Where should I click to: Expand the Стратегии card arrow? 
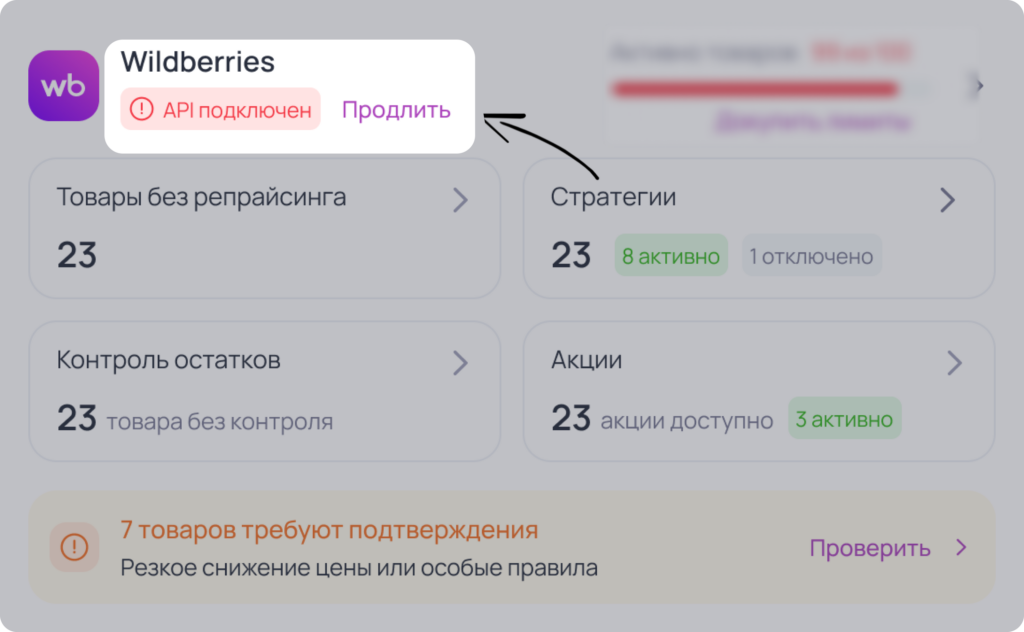948,200
